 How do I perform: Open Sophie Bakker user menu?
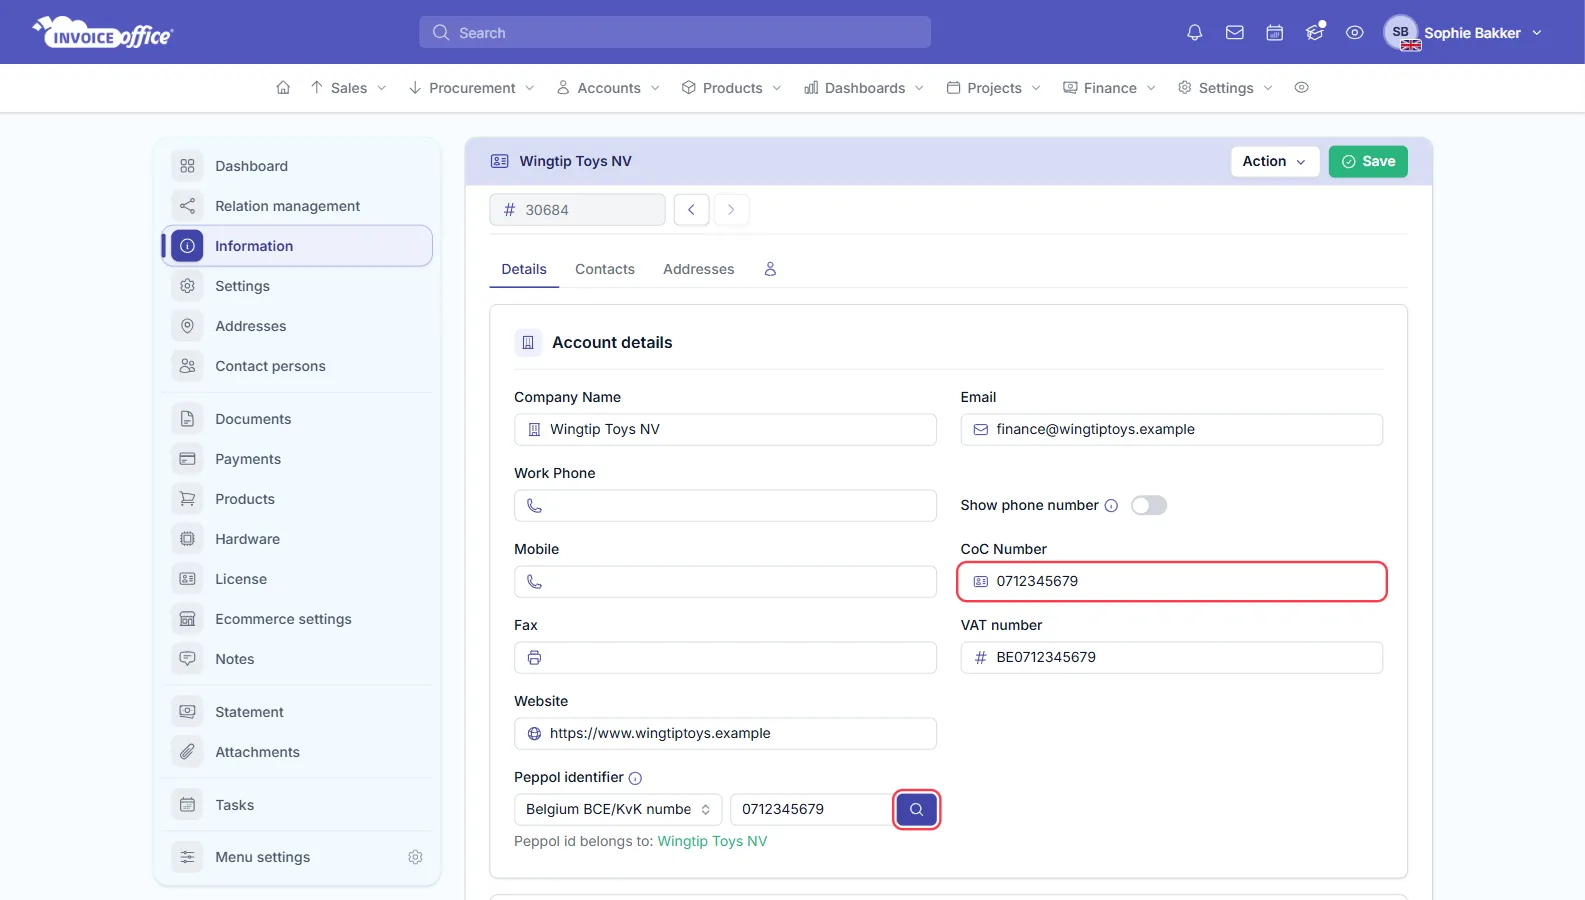point(1463,33)
